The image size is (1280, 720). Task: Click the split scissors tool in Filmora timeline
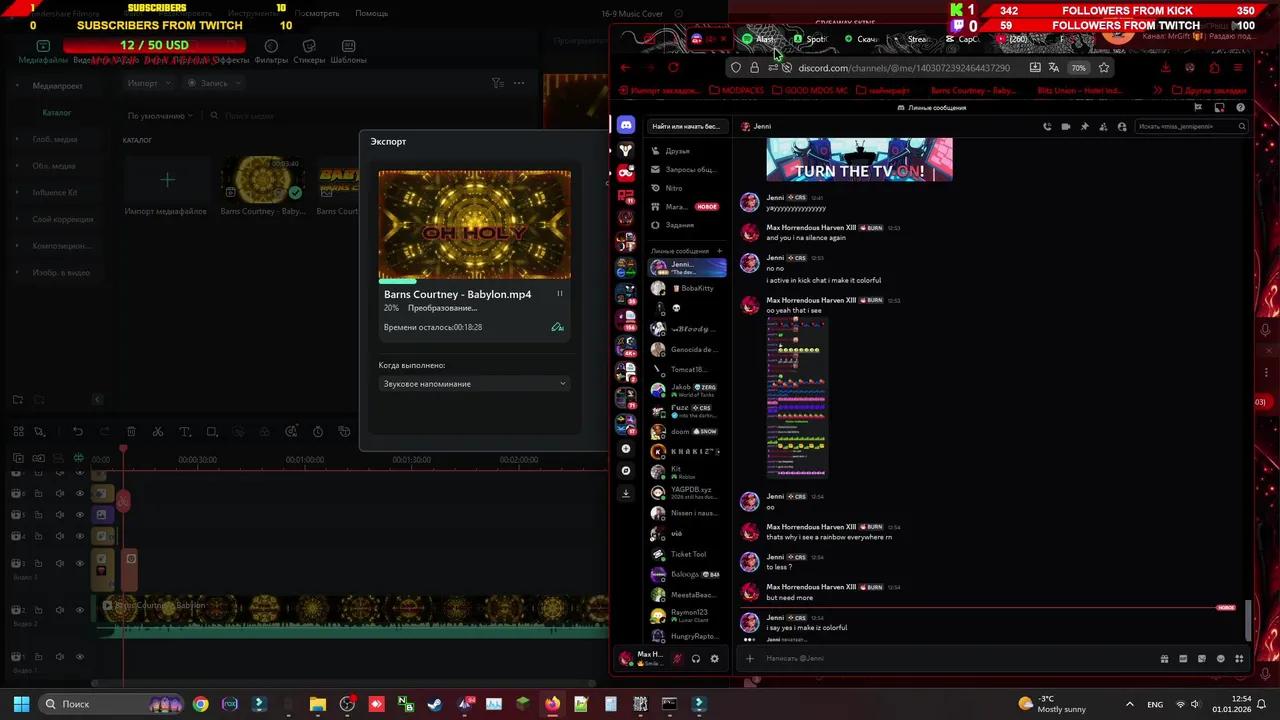point(158,432)
